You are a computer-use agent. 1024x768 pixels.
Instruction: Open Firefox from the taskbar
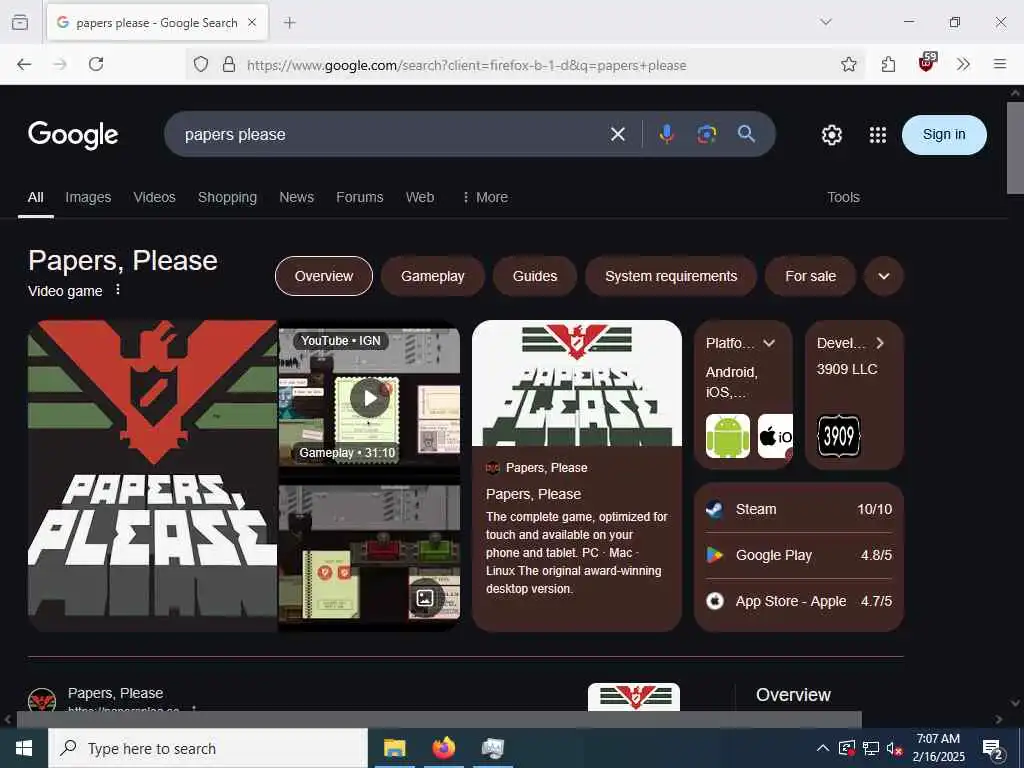click(x=443, y=748)
